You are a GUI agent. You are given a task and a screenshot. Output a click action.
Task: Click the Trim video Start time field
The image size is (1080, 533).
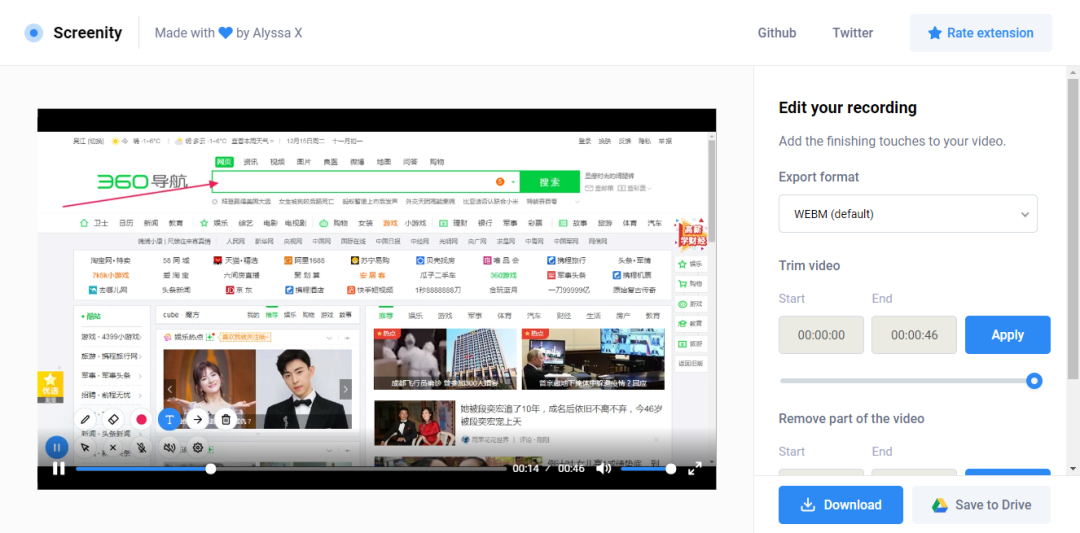coord(821,335)
